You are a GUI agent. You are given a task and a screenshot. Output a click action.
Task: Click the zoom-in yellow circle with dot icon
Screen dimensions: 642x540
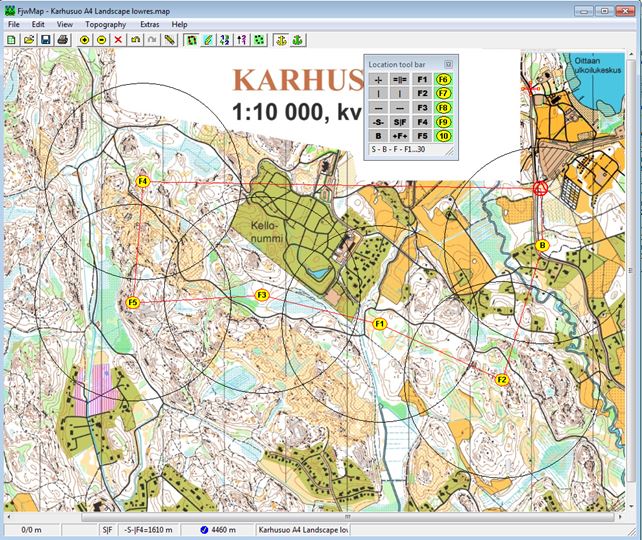tap(84, 40)
